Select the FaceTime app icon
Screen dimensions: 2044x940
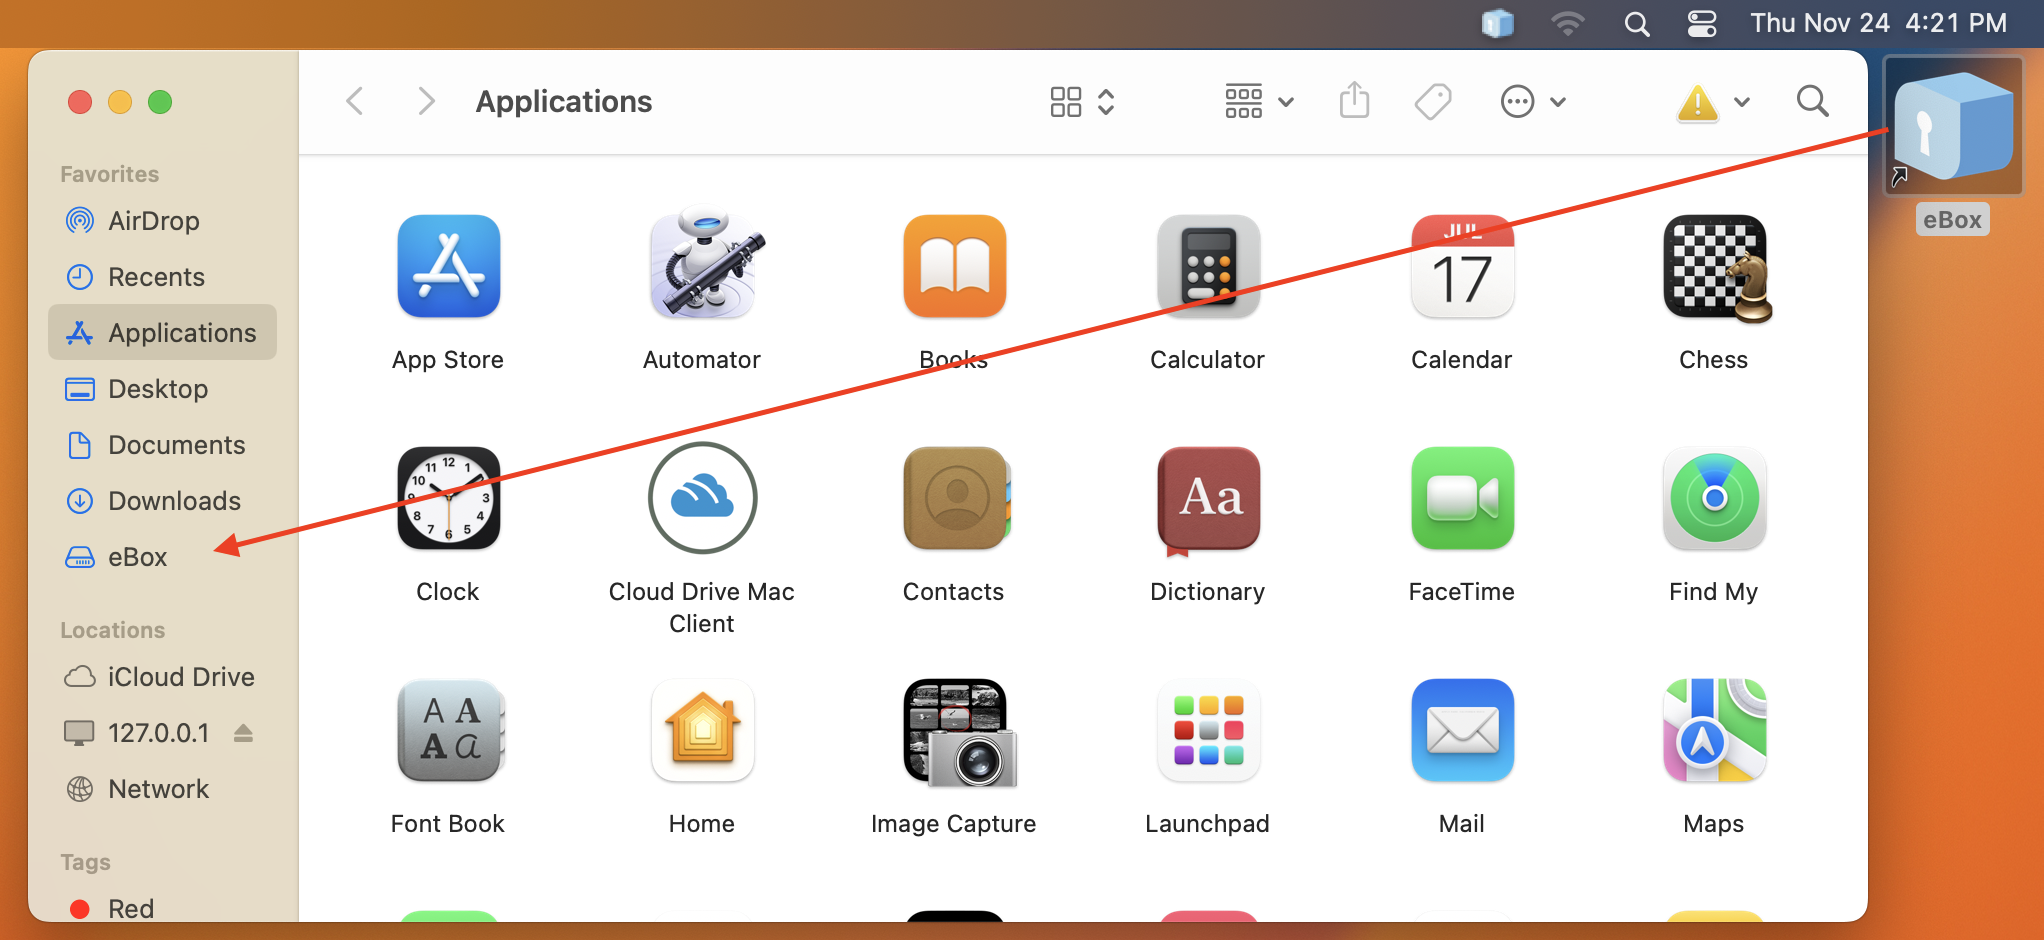[1462, 498]
